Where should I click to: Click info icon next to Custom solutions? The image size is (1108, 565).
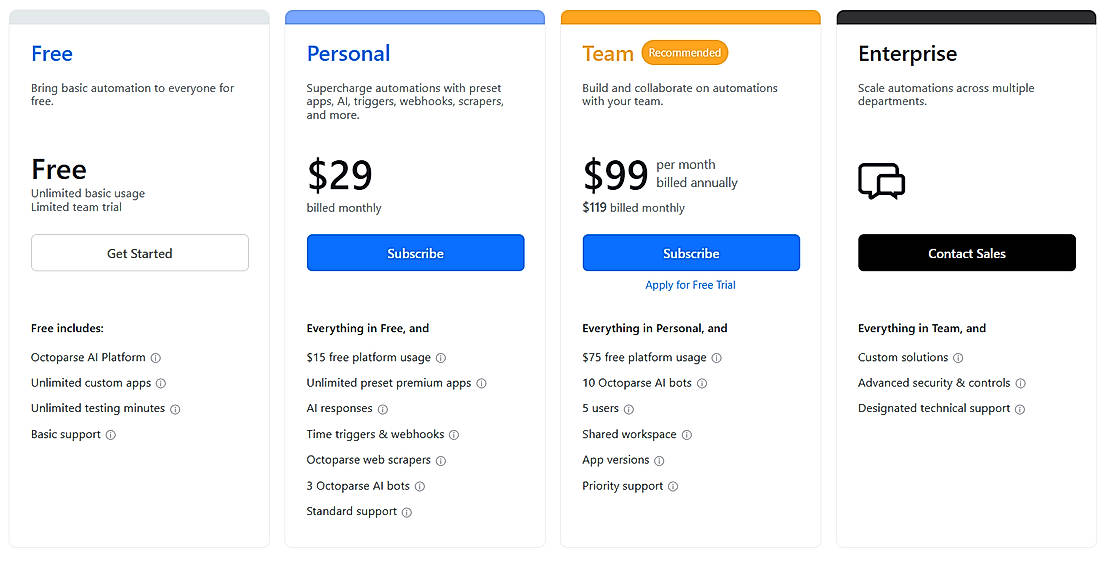click(958, 358)
